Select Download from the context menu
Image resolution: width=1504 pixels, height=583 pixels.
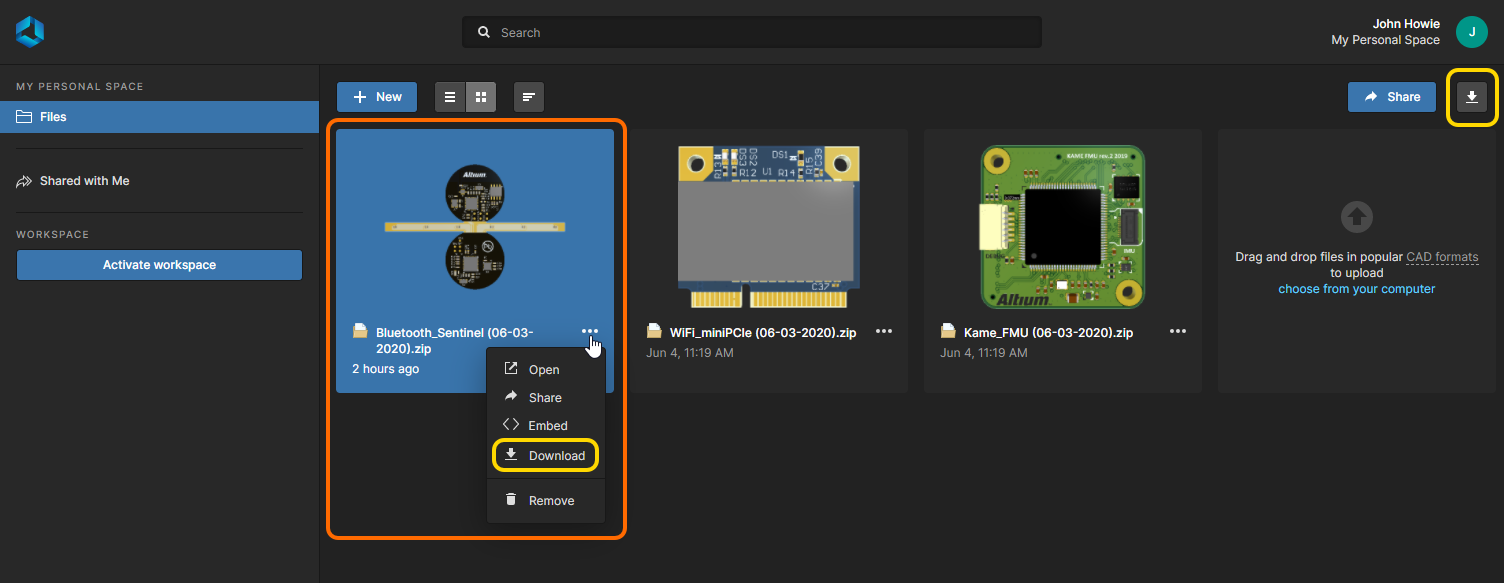click(546, 456)
